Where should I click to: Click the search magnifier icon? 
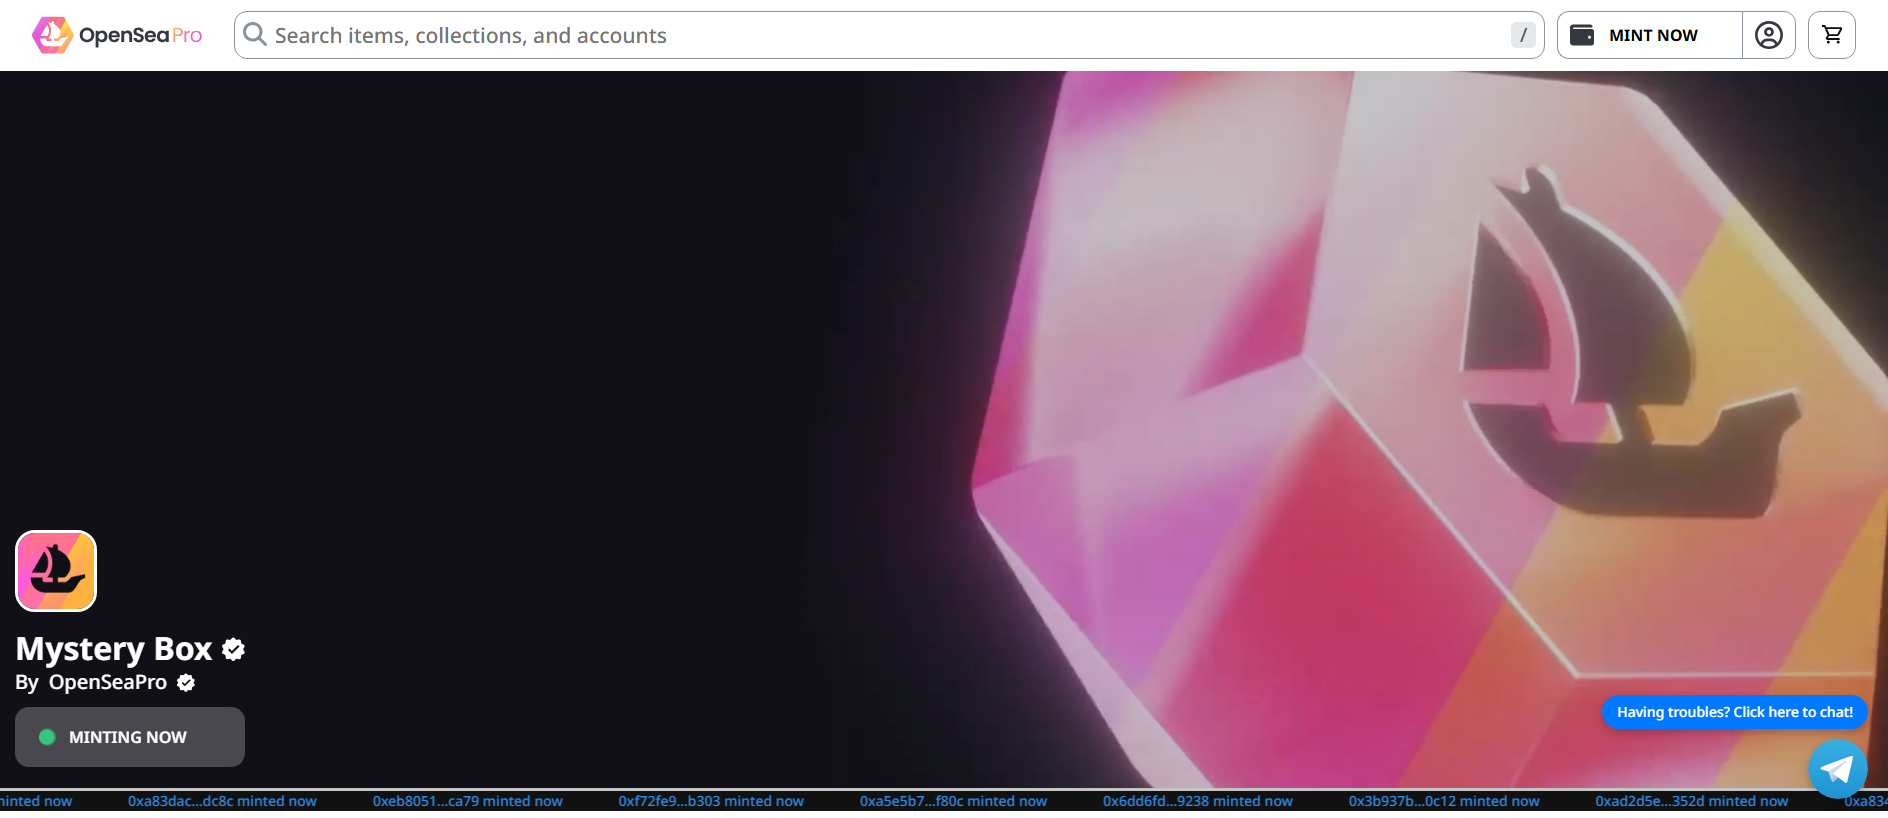click(255, 35)
